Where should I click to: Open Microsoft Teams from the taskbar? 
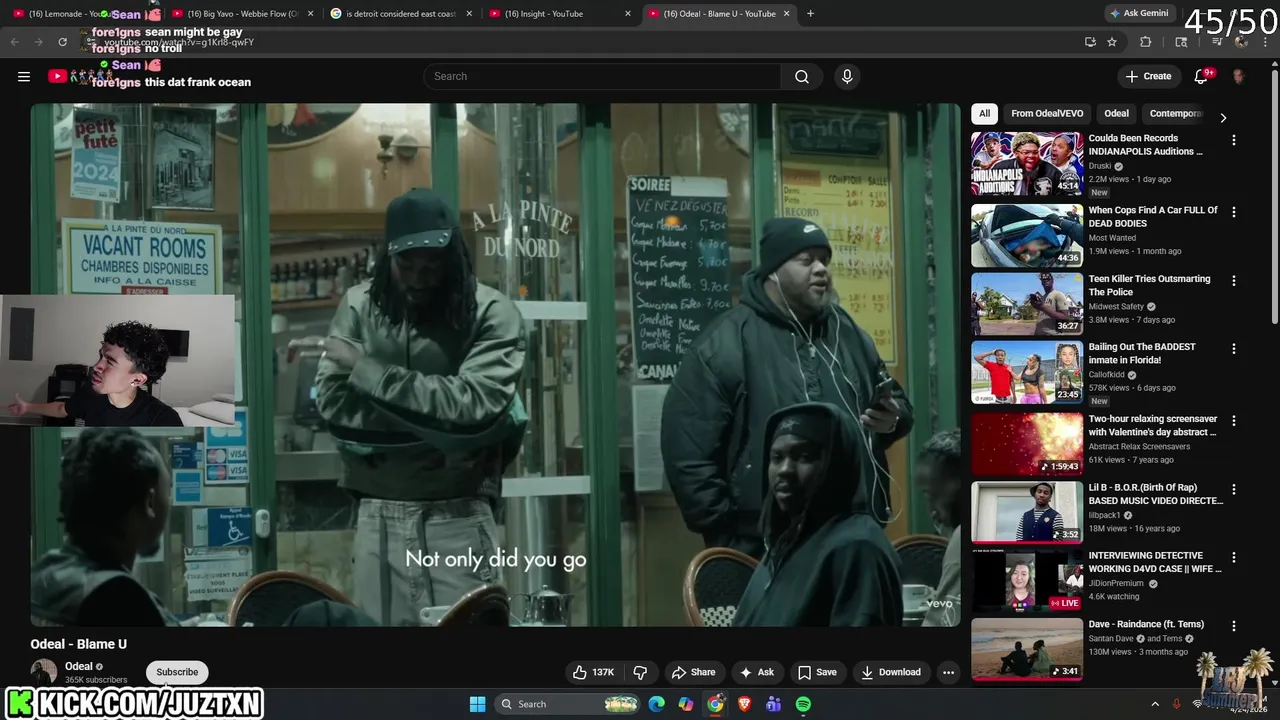[x=773, y=704]
